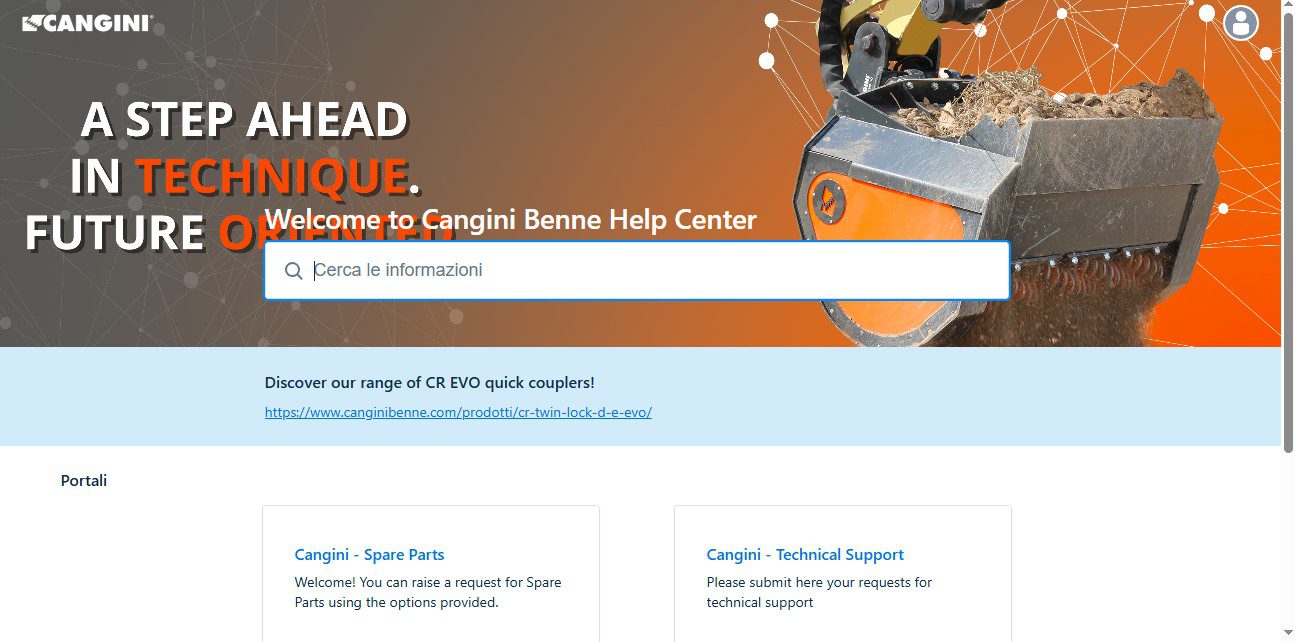
Task: Click the Cangini logo in header
Action: (87, 23)
